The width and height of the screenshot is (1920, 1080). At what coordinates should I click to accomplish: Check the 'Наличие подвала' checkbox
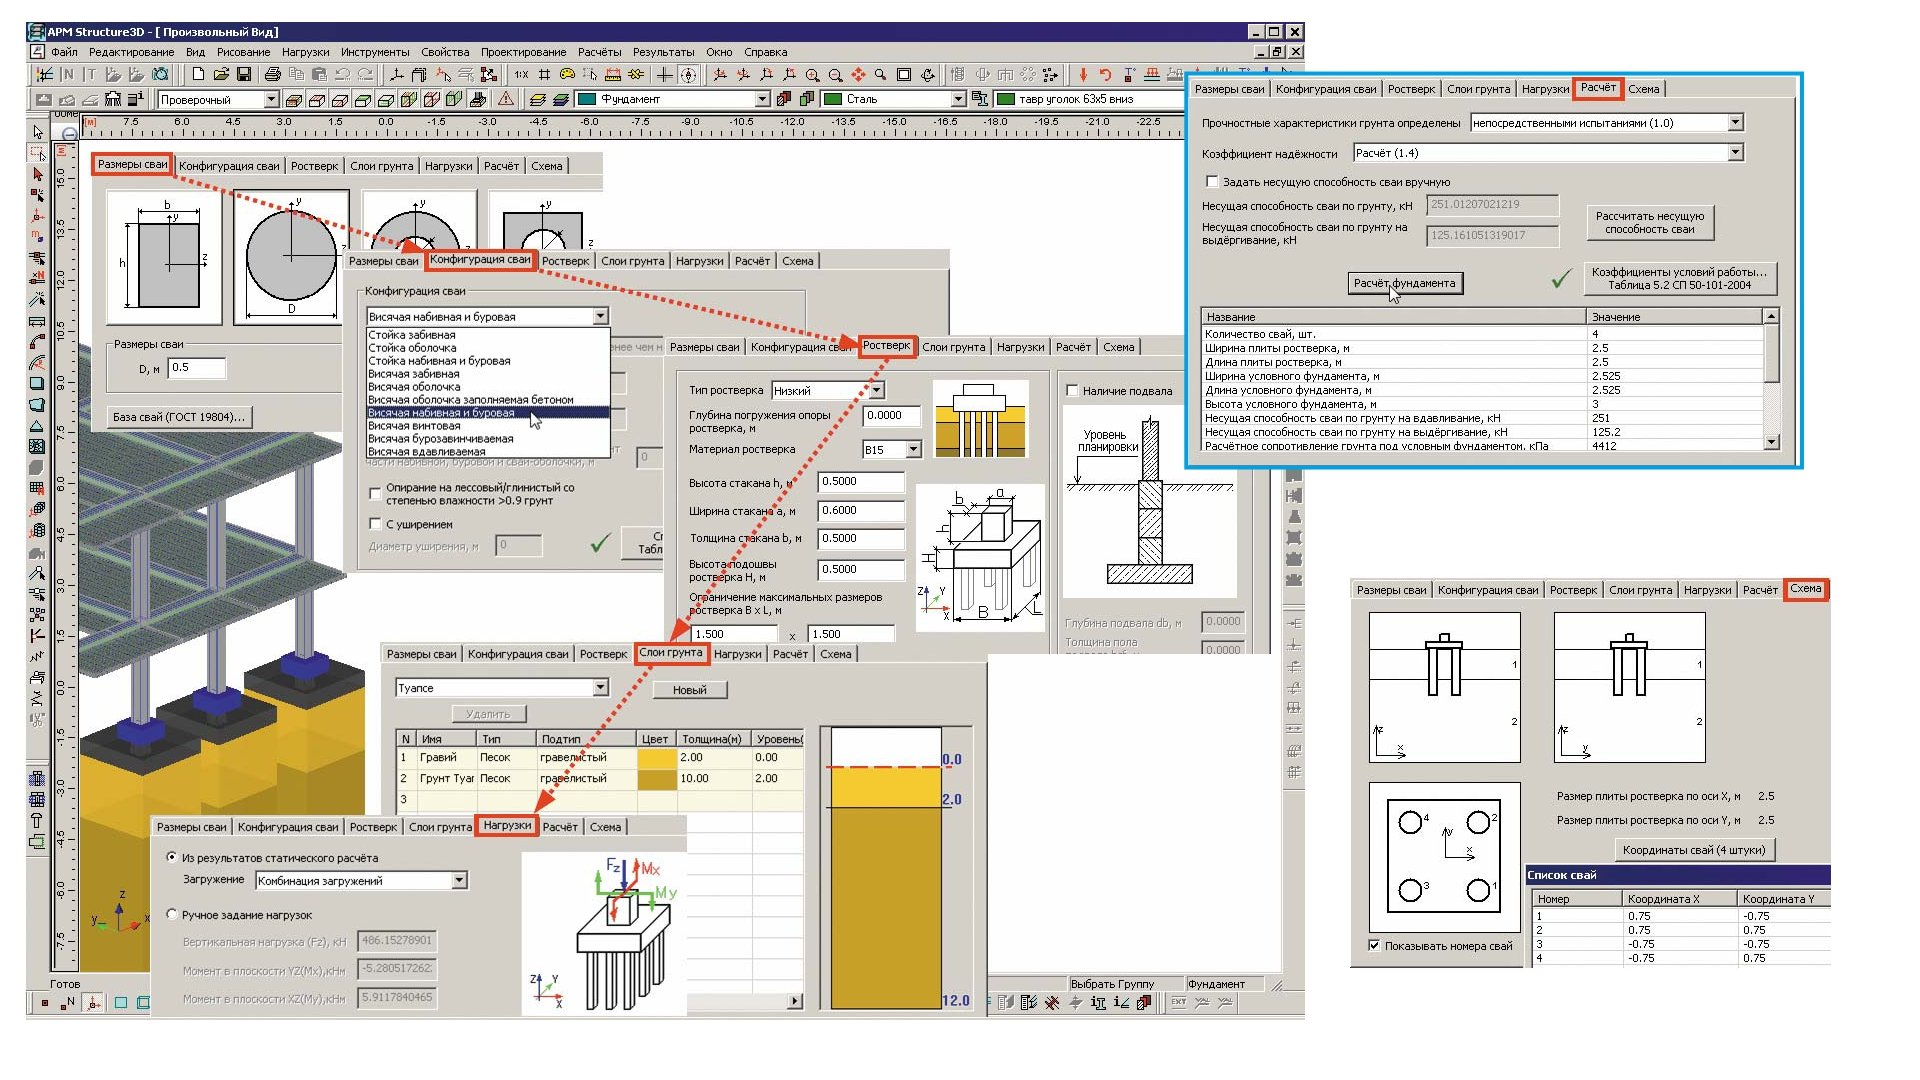click(x=1072, y=391)
